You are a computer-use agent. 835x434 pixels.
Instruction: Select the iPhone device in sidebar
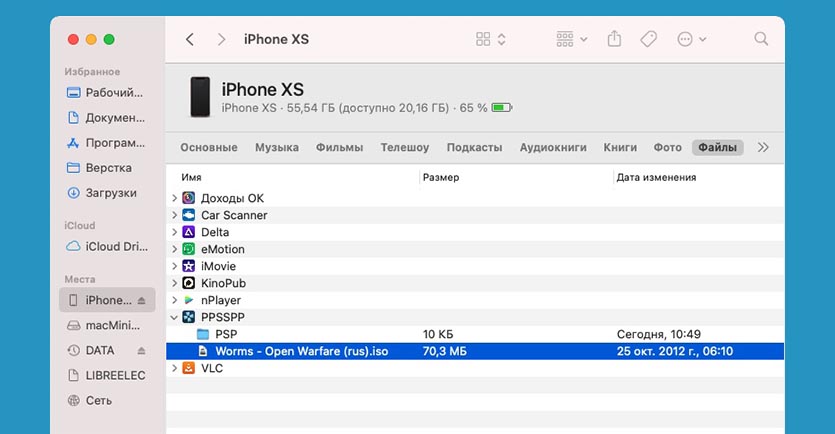coord(107,300)
